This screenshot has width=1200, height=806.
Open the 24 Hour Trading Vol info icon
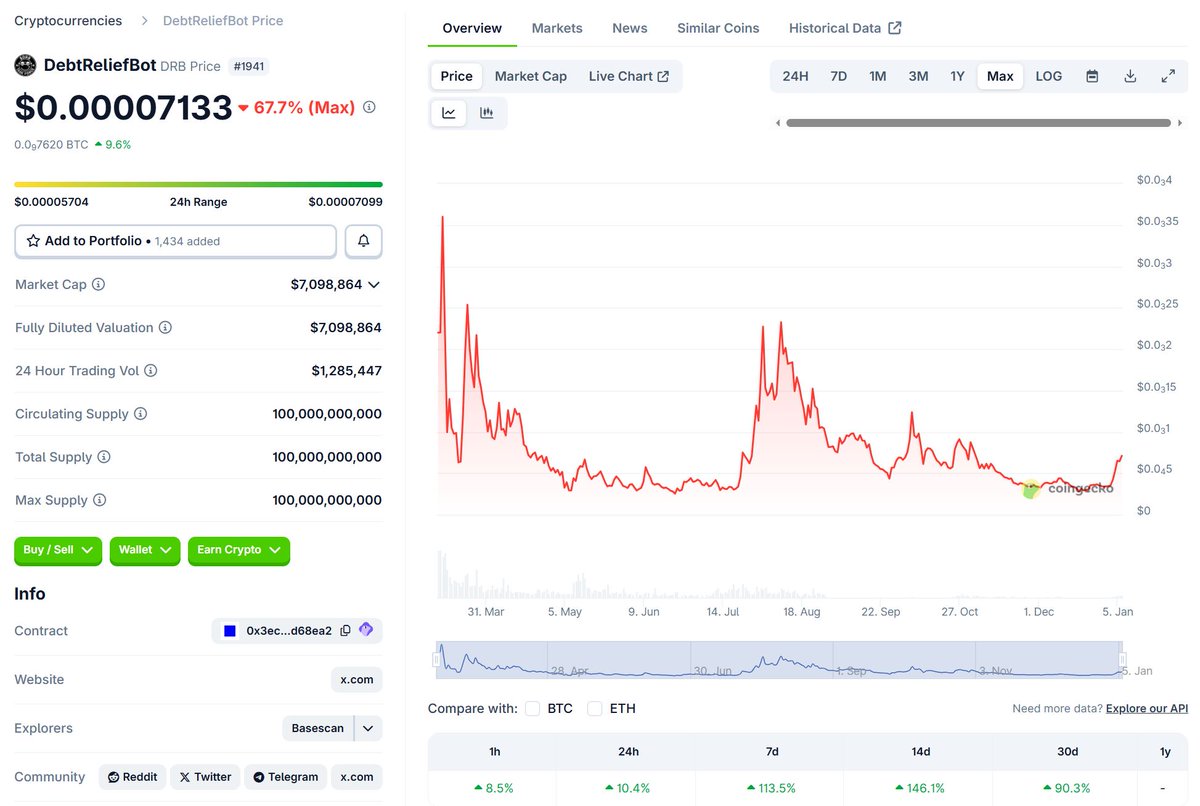coord(150,371)
